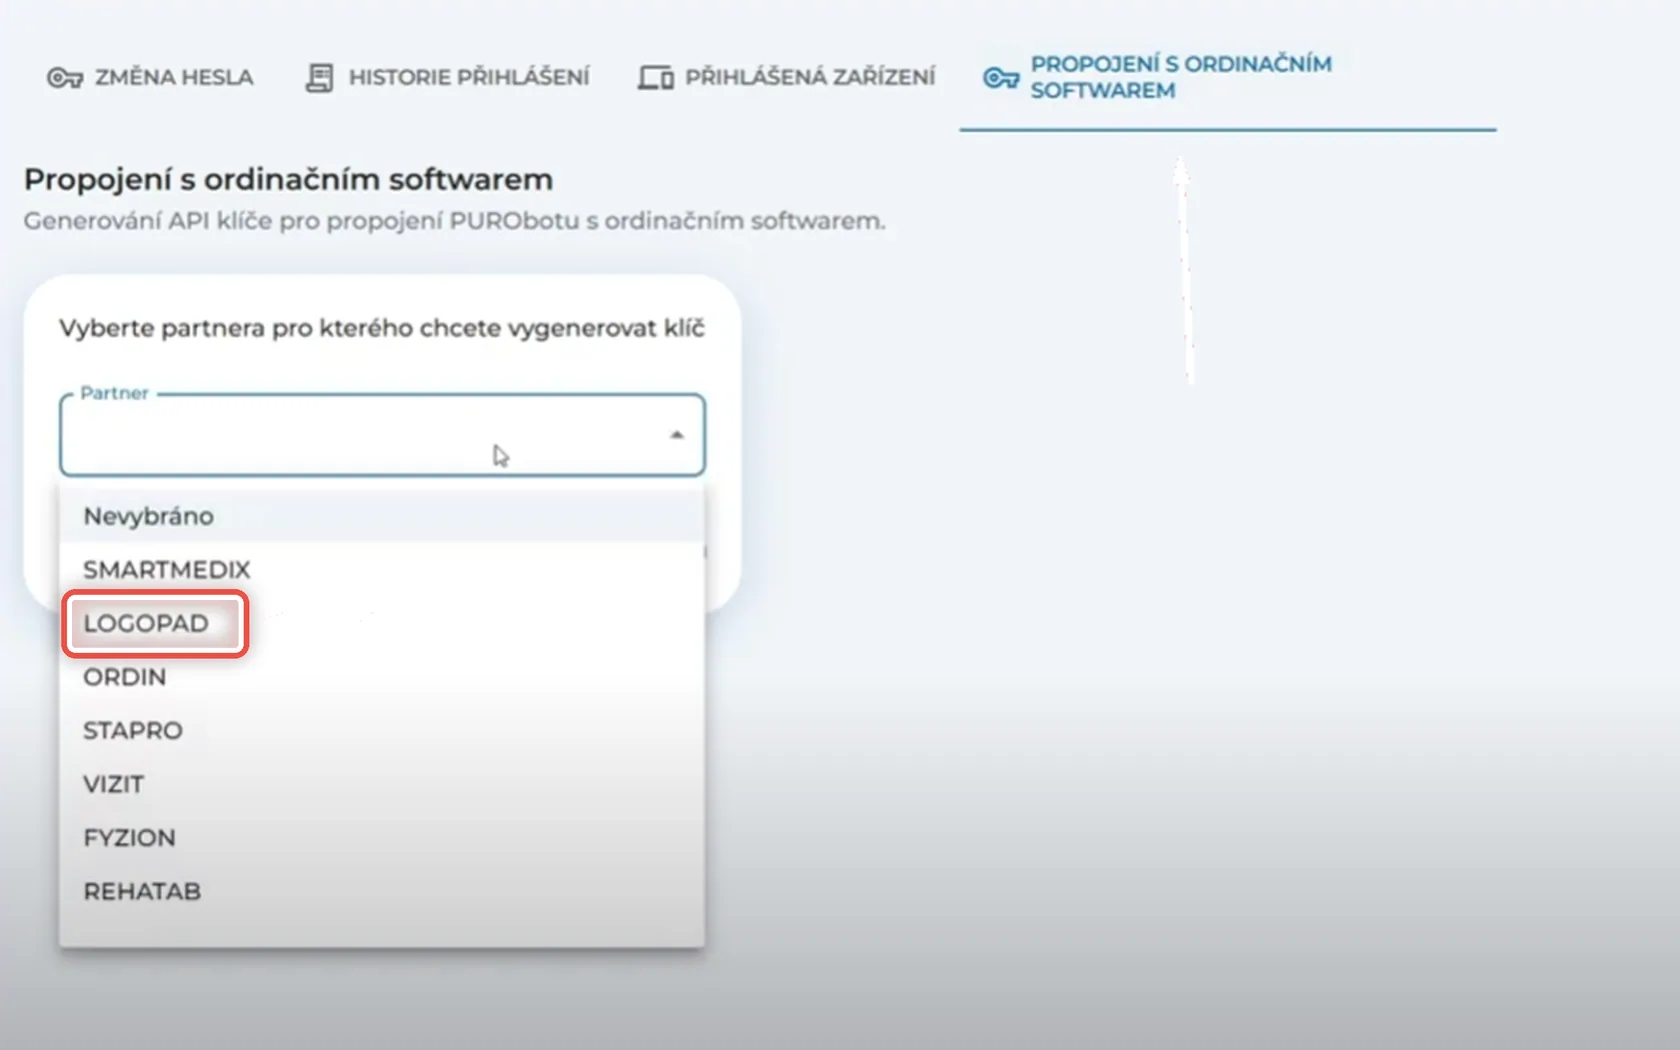Click the document icon beside Historie přihlášení

(x=320, y=77)
